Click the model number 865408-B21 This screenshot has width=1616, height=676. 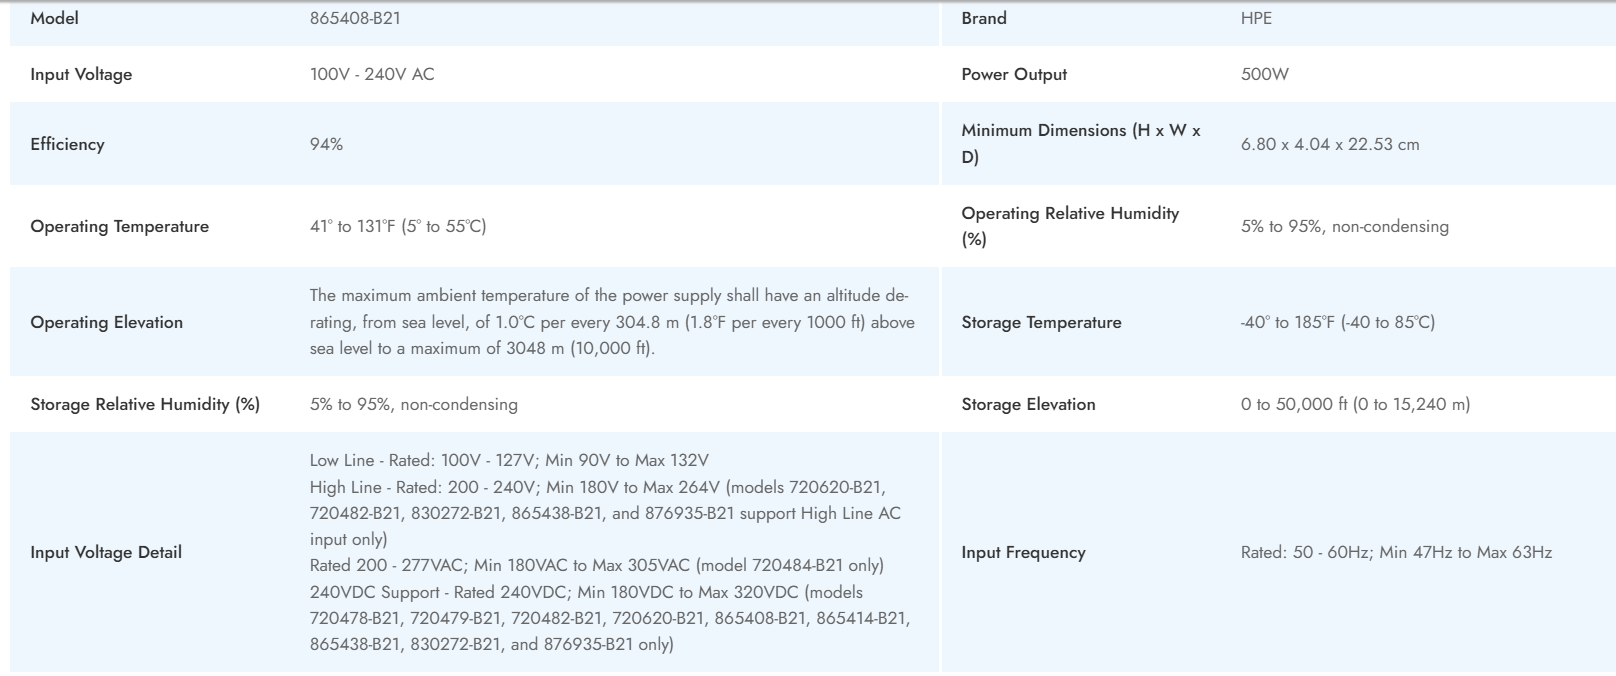click(355, 18)
